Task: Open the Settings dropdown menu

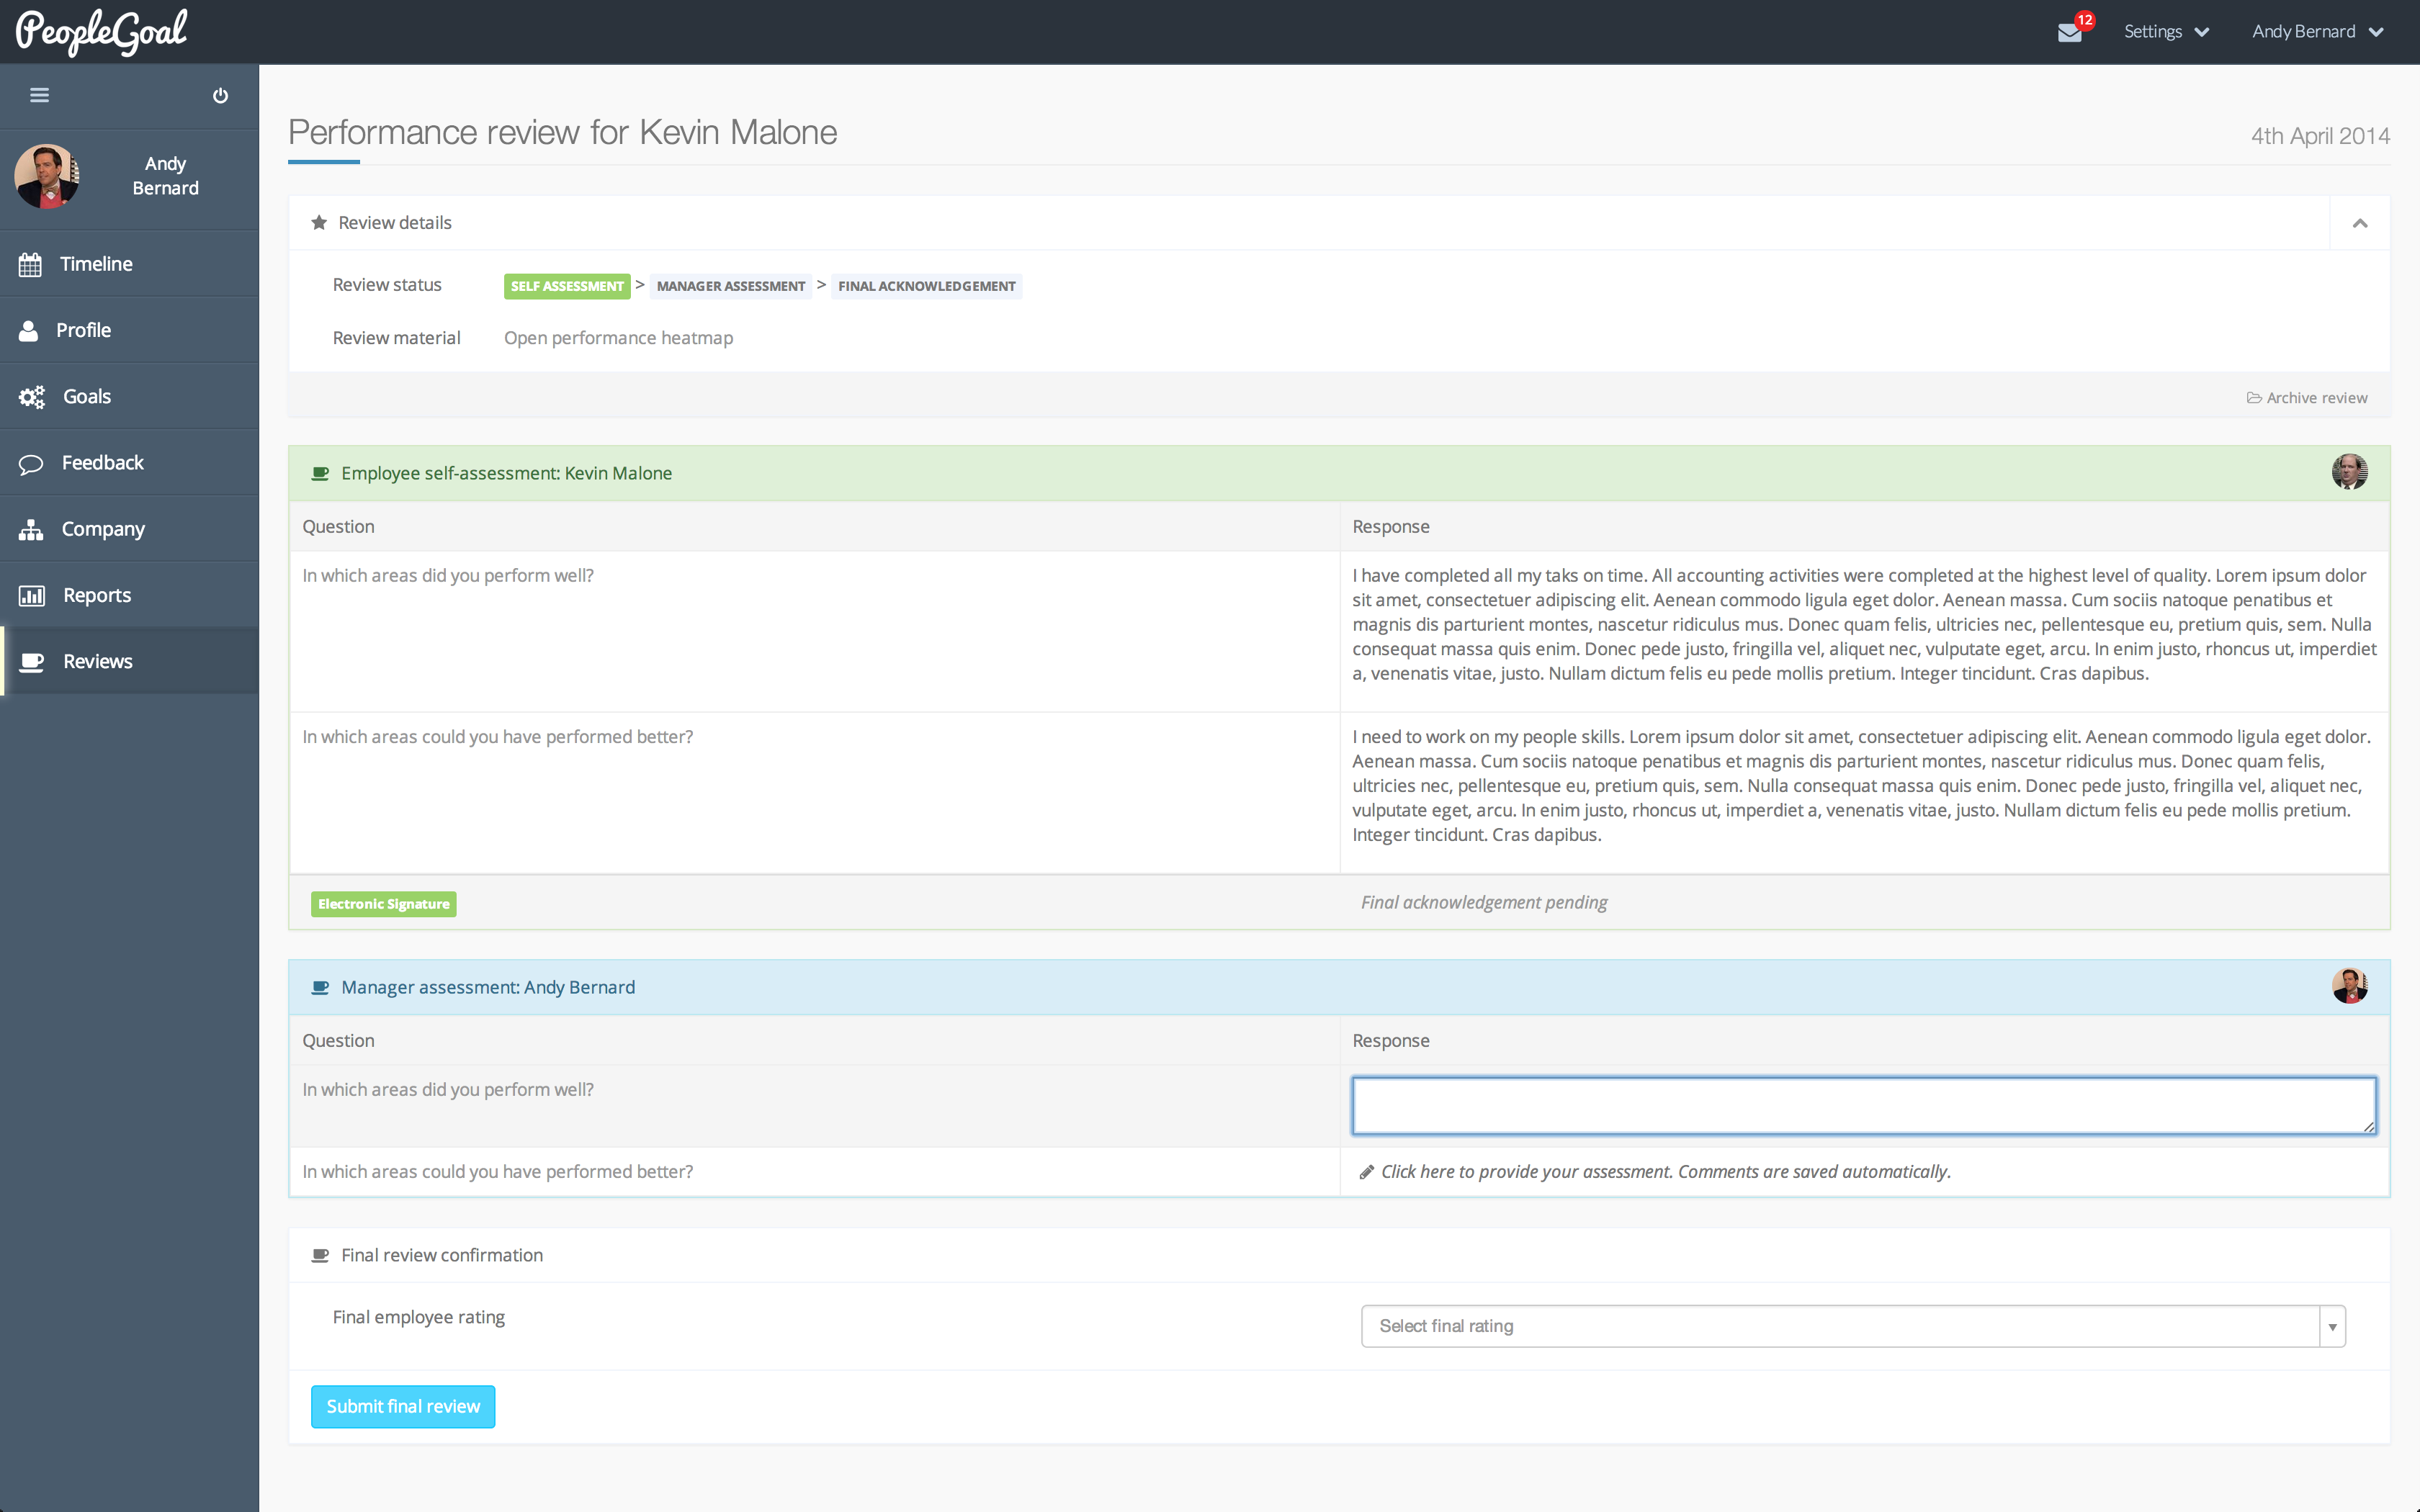Action: point(2166,32)
